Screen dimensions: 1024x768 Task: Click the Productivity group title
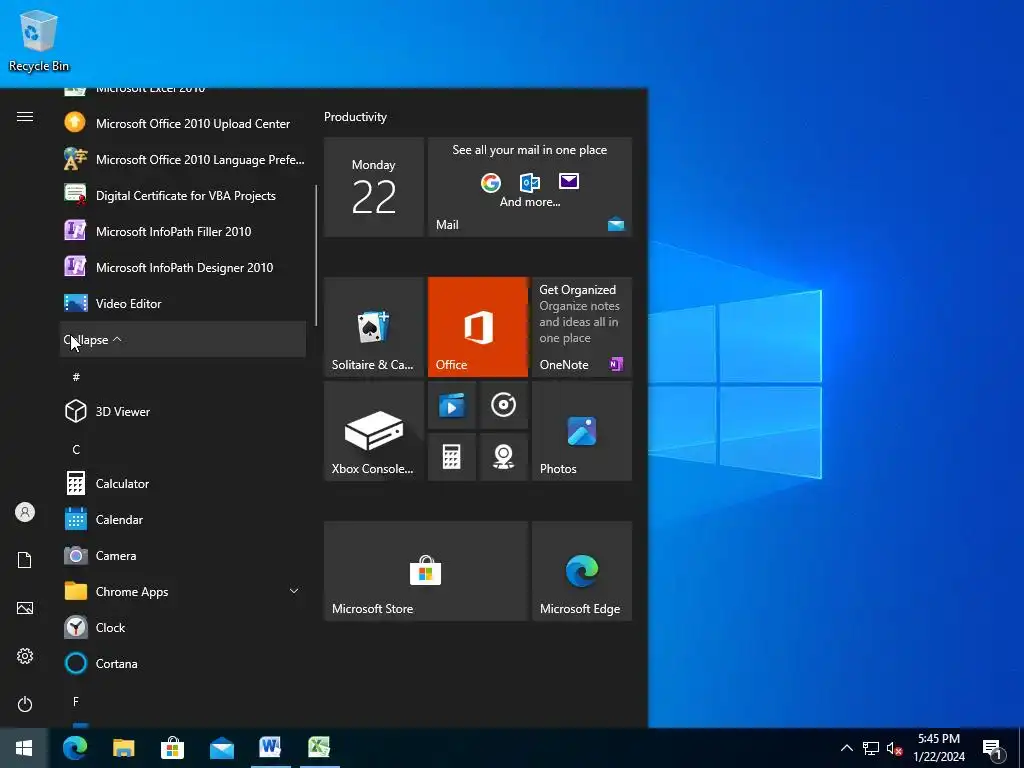355,117
